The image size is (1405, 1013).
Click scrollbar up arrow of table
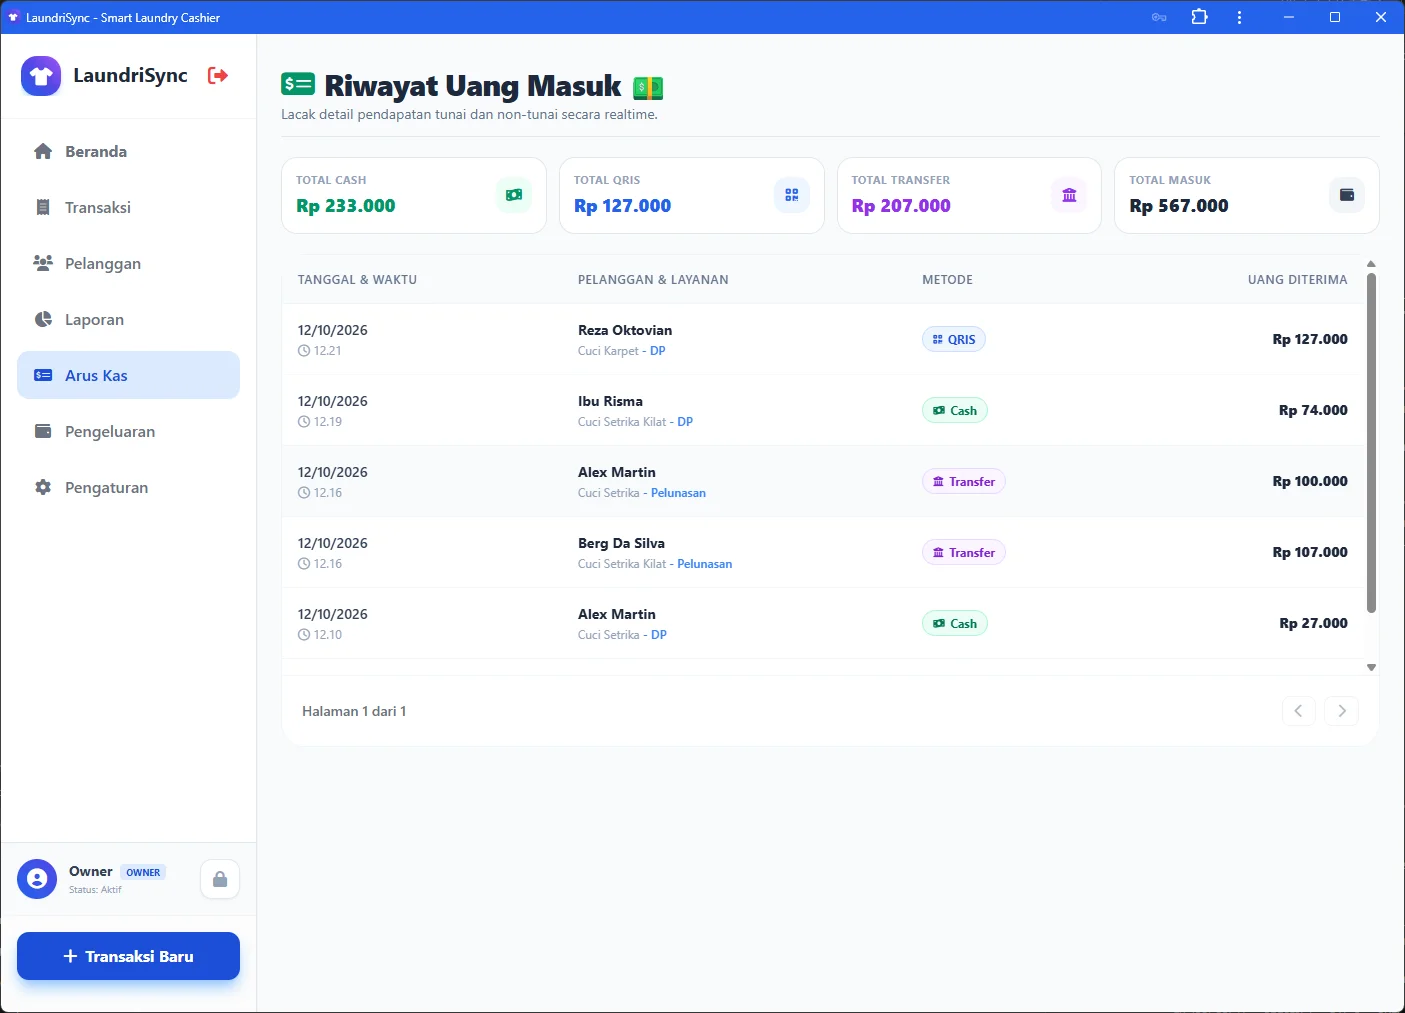(1371, 264)
